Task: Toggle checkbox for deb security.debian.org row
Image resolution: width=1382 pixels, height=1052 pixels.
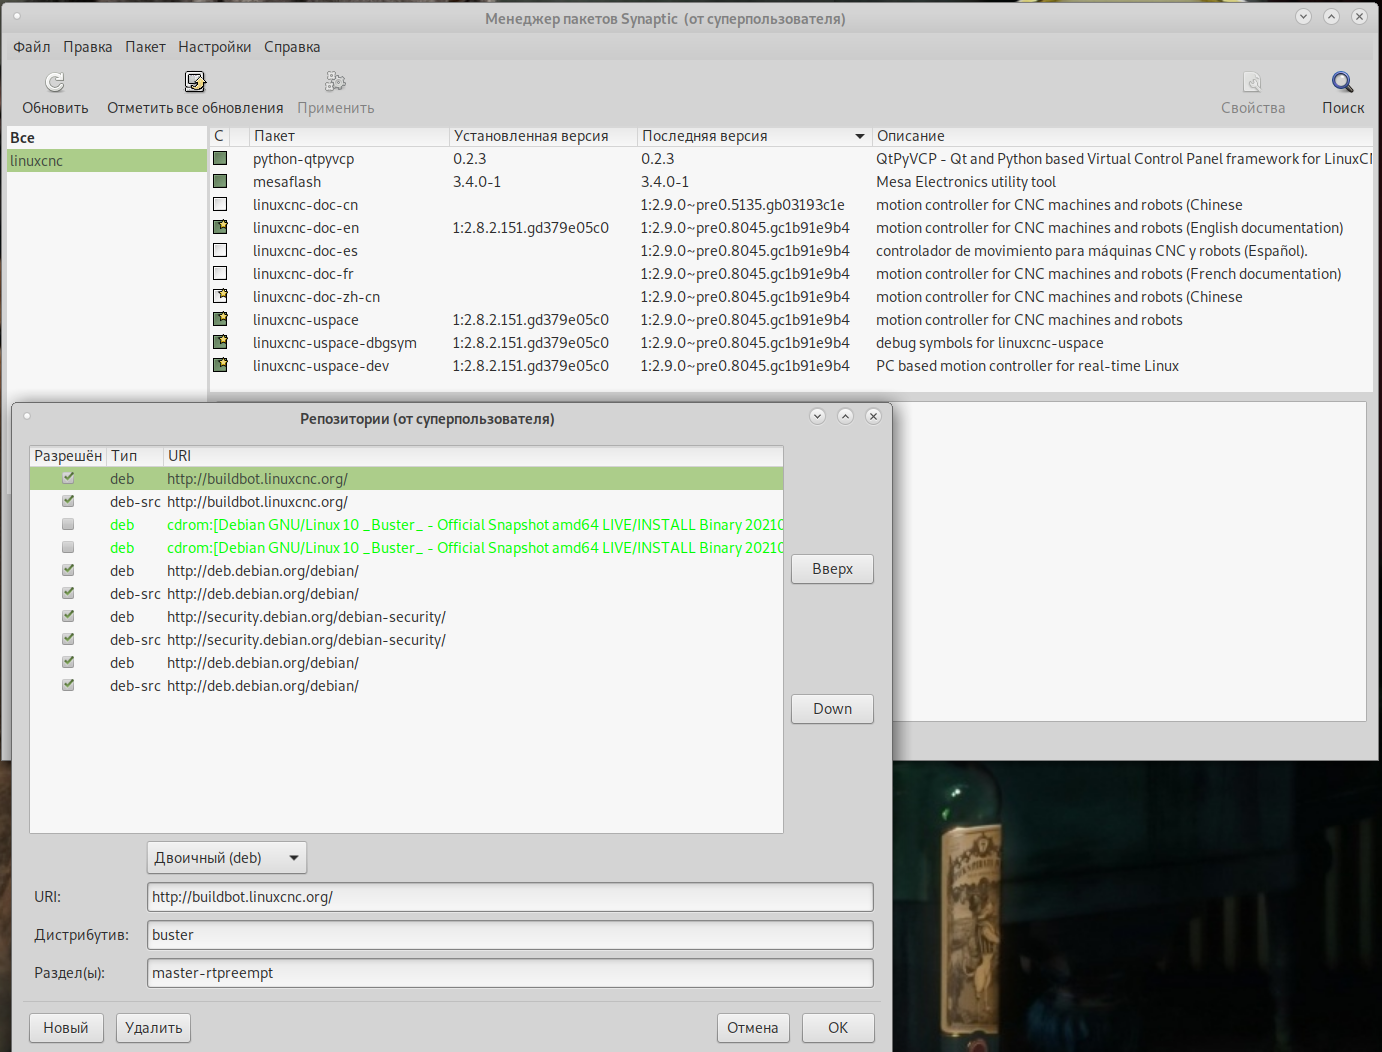Action: click(68, 616)
